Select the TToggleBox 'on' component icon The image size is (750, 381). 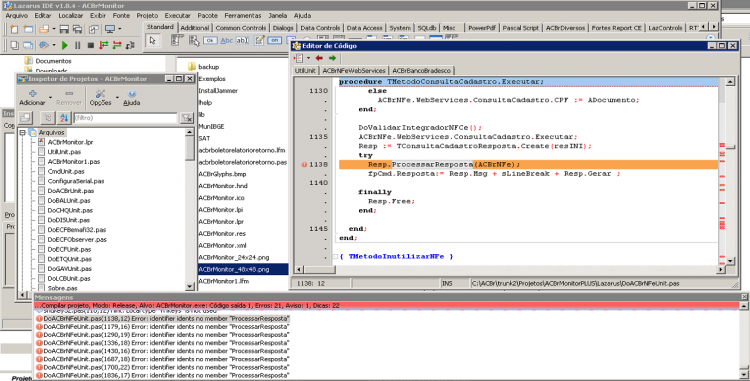coord(275,41)
